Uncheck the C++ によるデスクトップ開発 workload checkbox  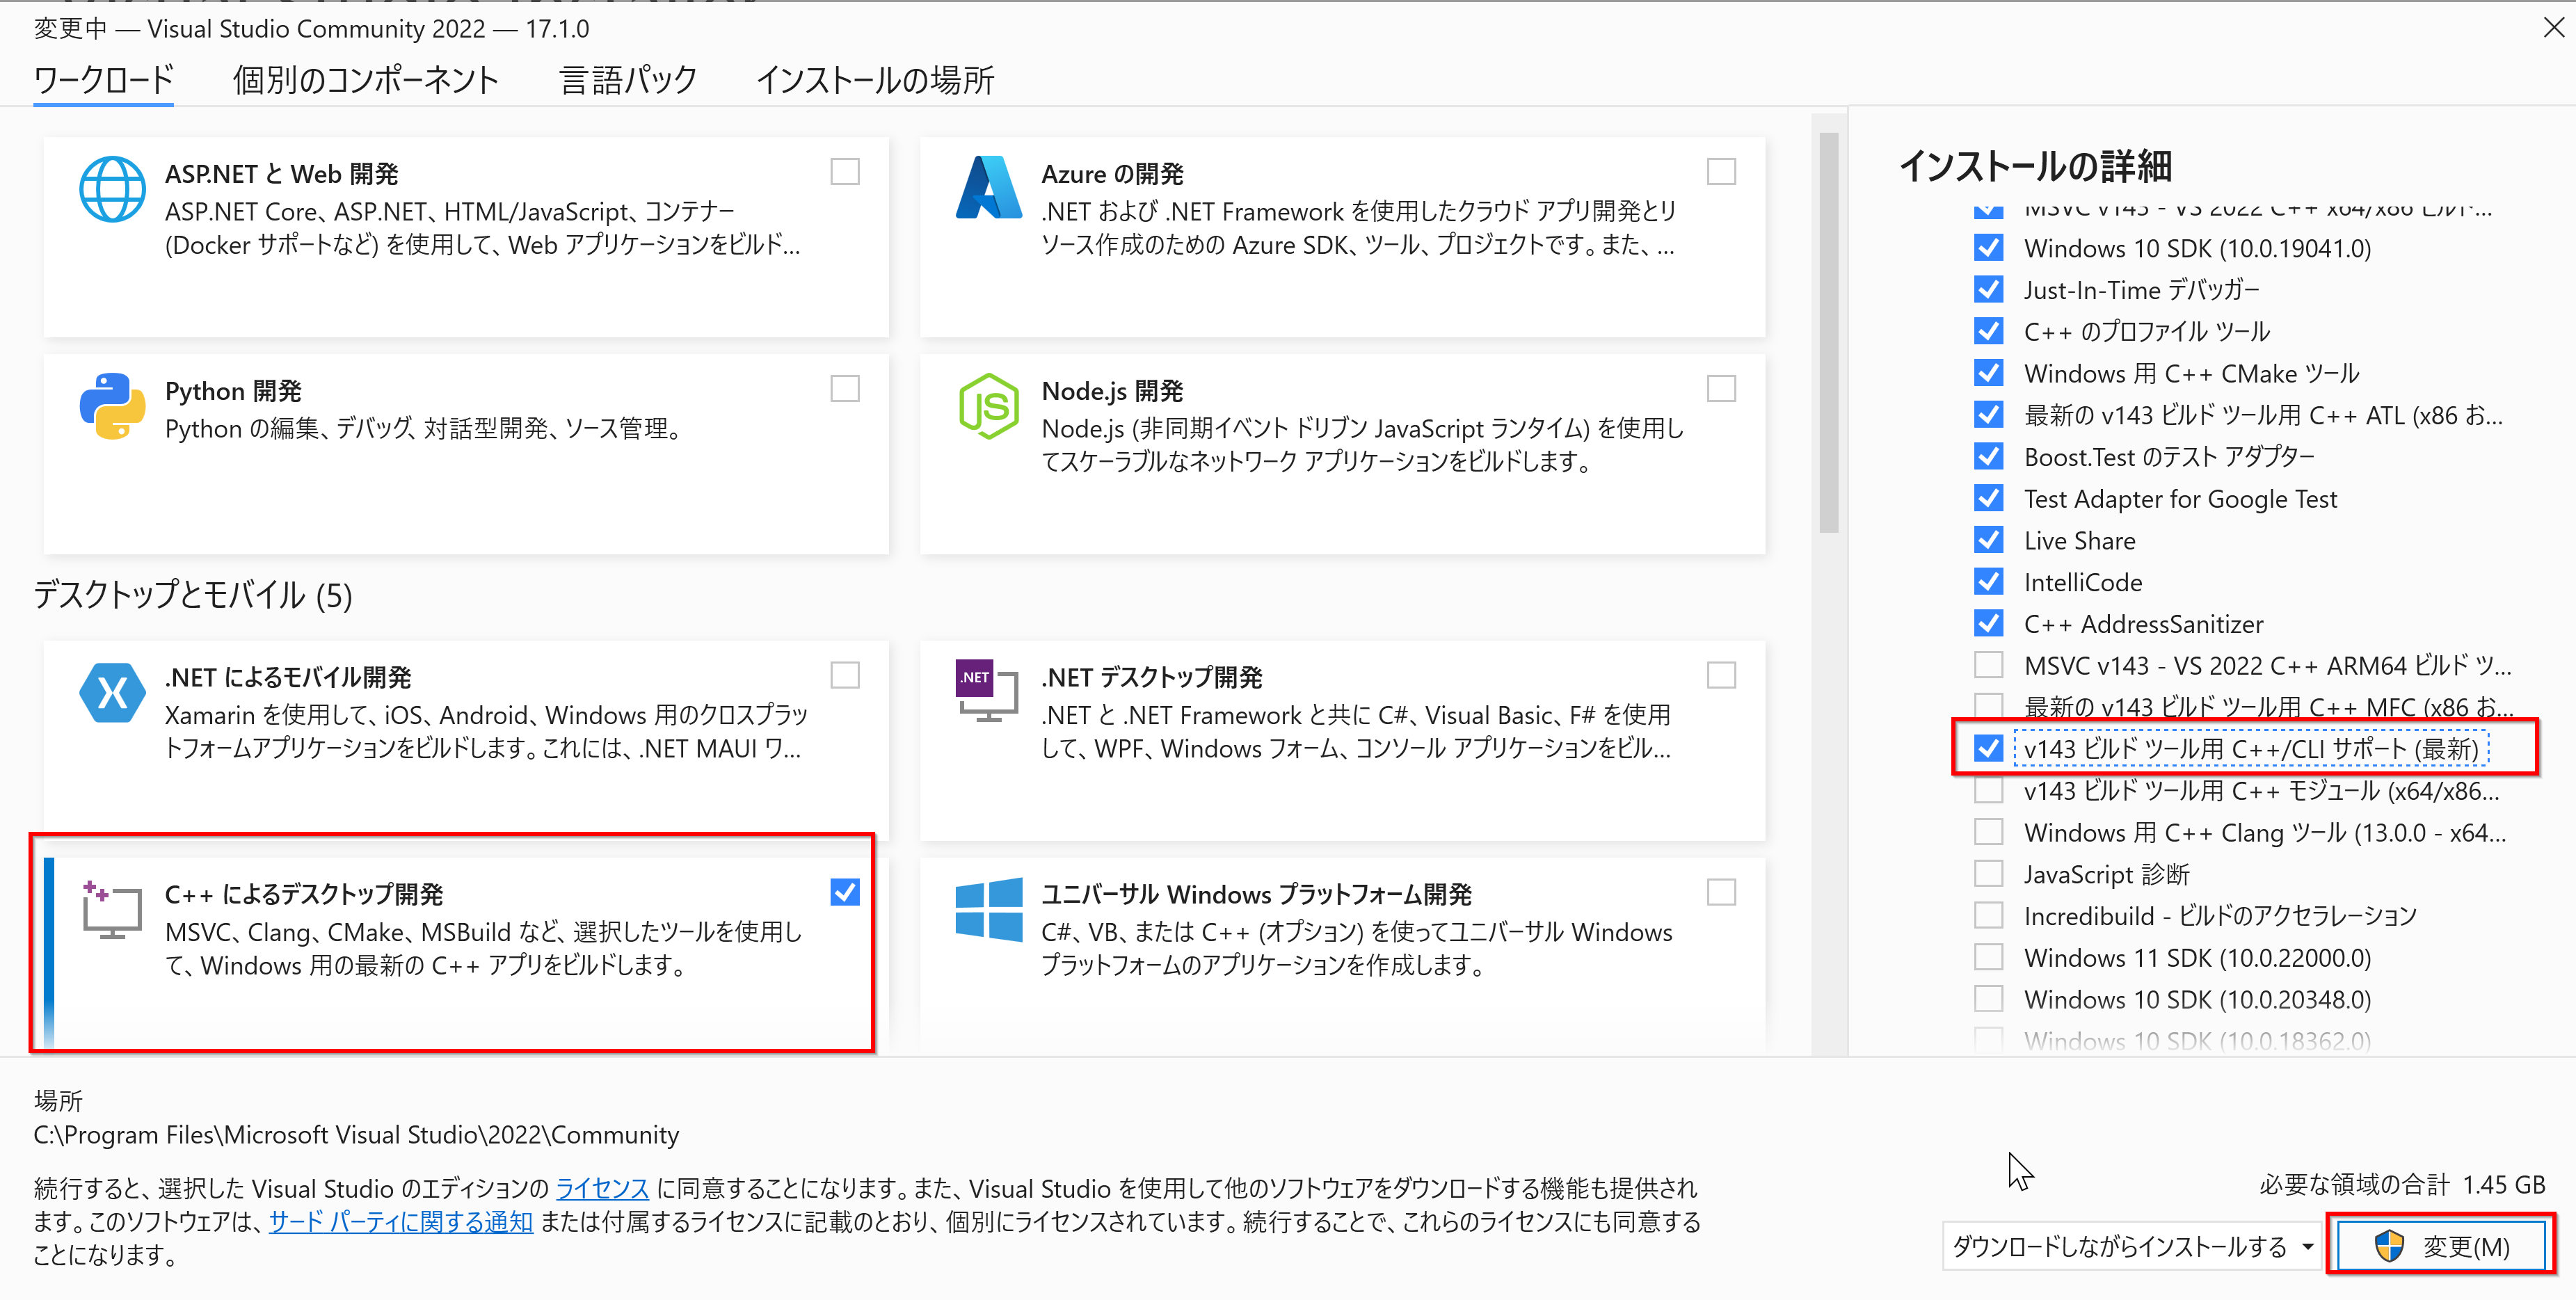coord(845,892)
